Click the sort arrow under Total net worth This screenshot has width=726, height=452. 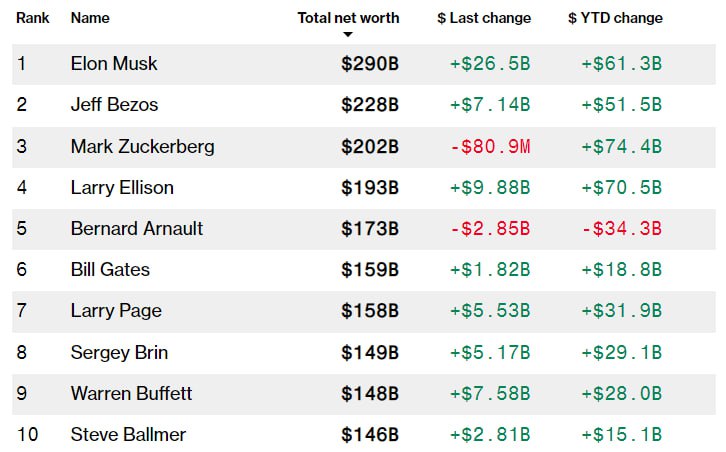click(x=348, y=35)
